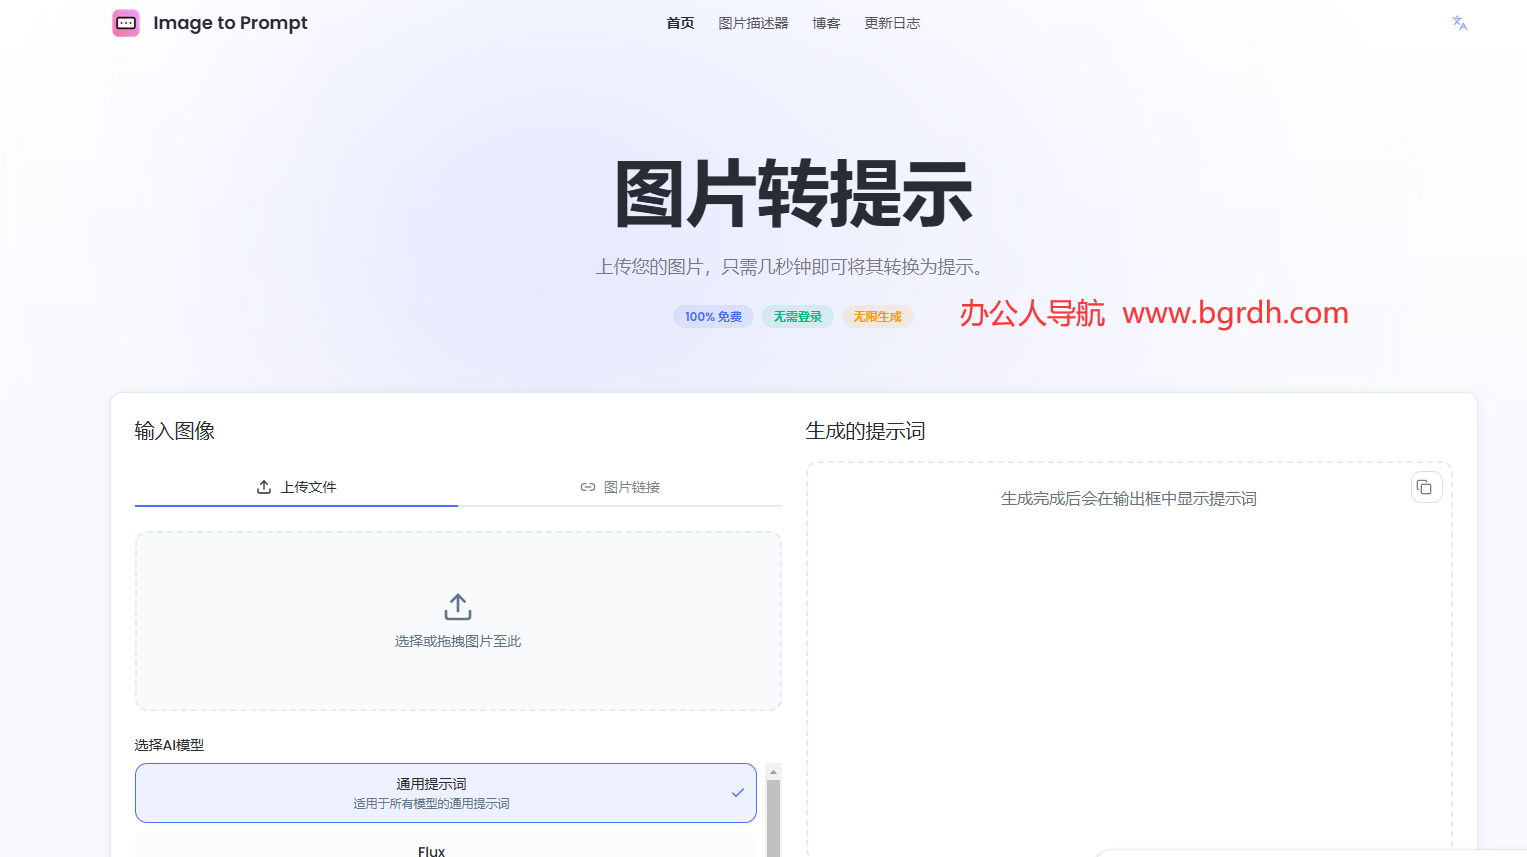Screen dimensions: 1527x857
Task: Open the www.bgrdh.com link
Action: click(x=1236, y=313)
